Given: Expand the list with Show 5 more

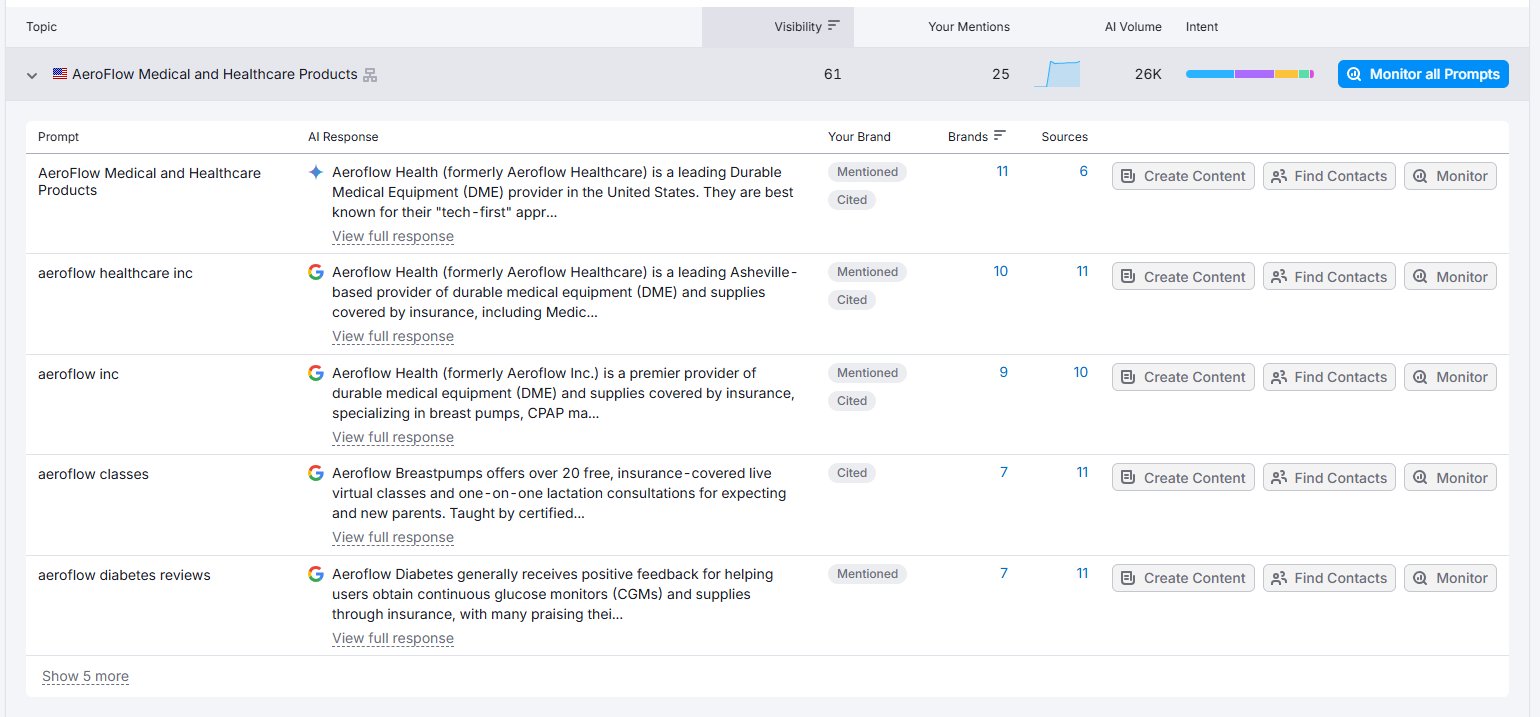Looking at the screenshot, I should tap(85, 677).
